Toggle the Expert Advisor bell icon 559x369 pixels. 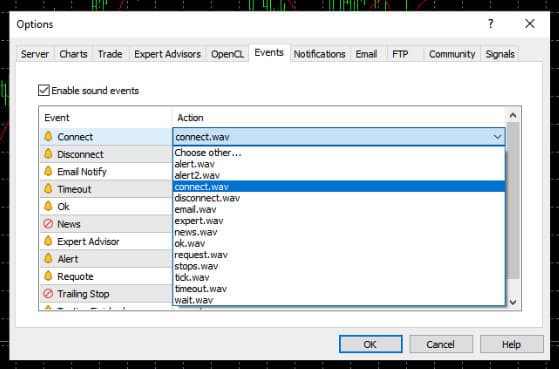(48, 241)
